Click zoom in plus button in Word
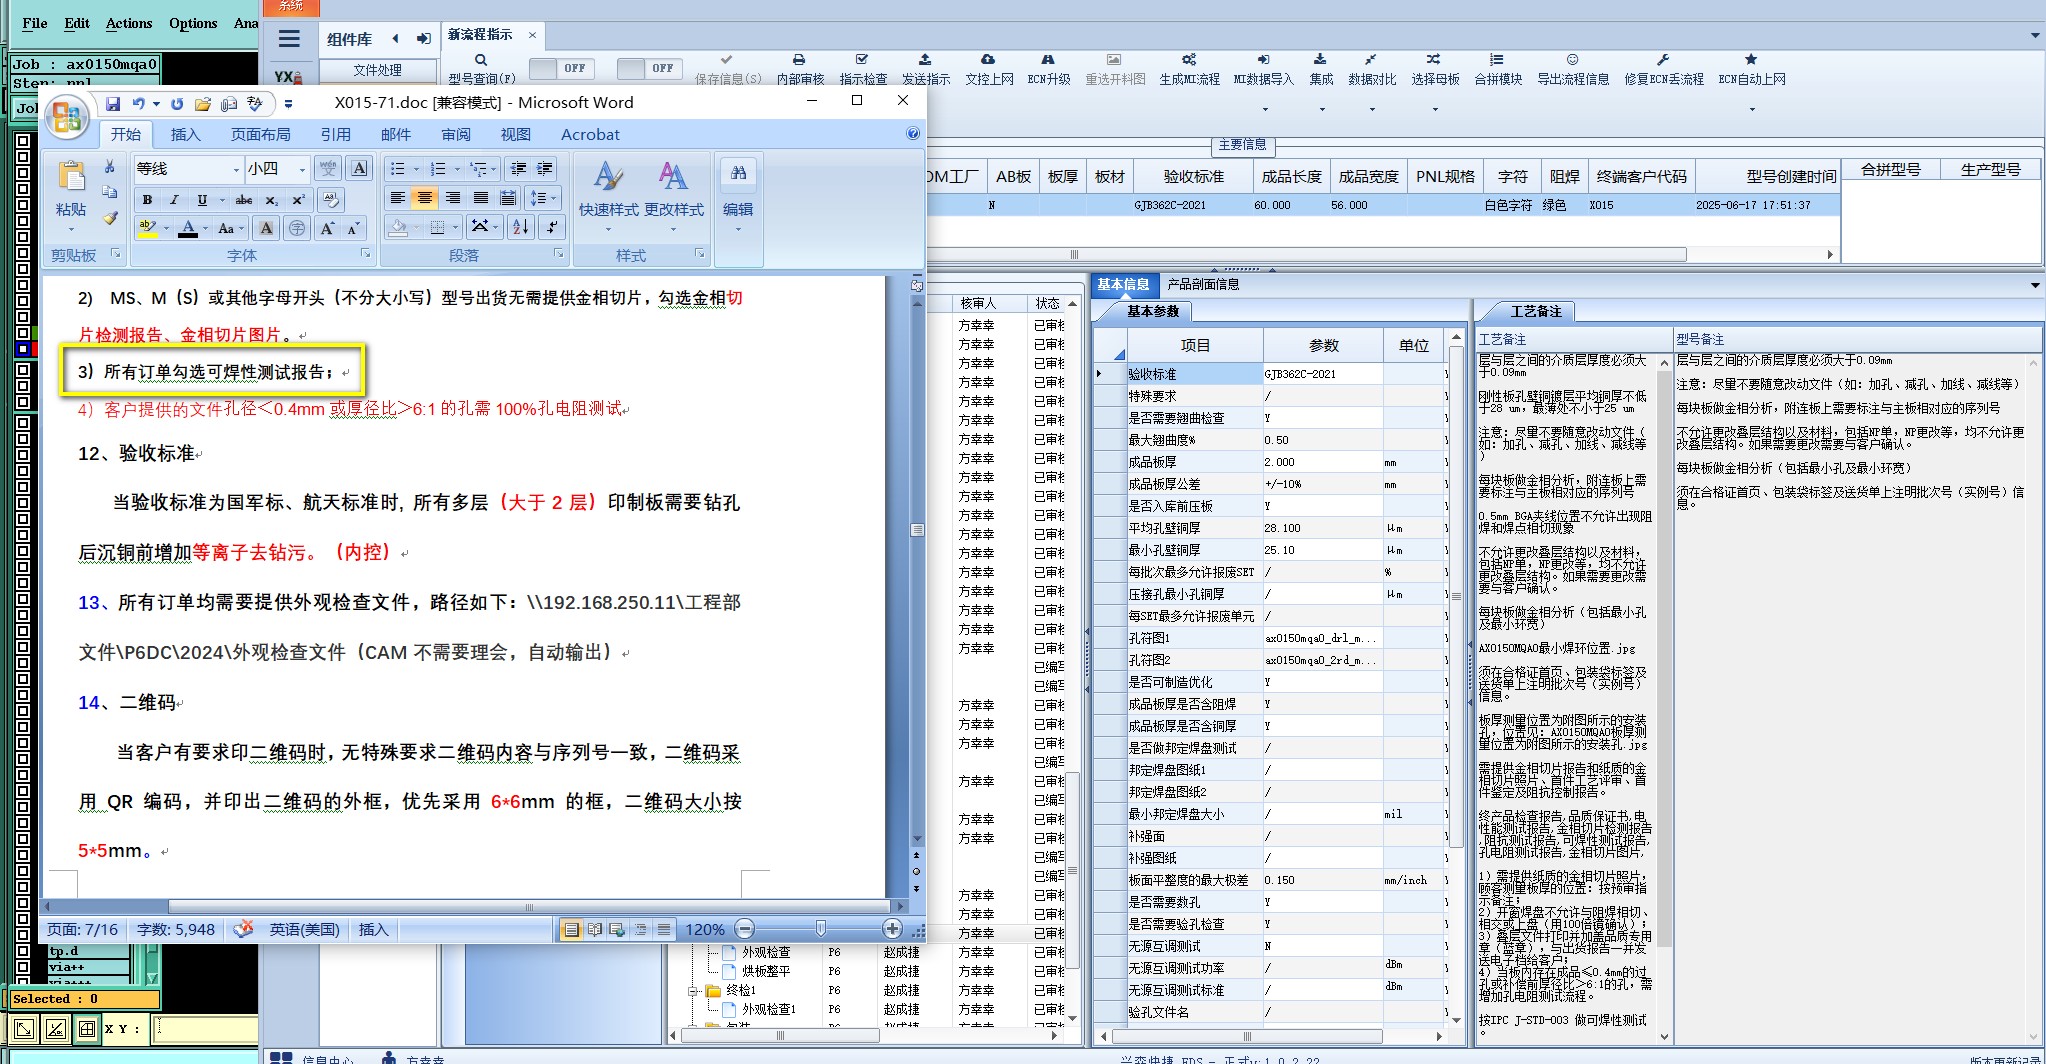 tap(893, 929)
